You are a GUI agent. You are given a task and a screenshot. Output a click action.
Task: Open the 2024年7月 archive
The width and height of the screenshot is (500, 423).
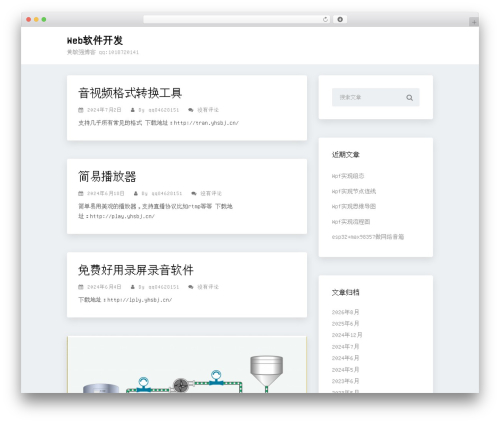(345, 347)
